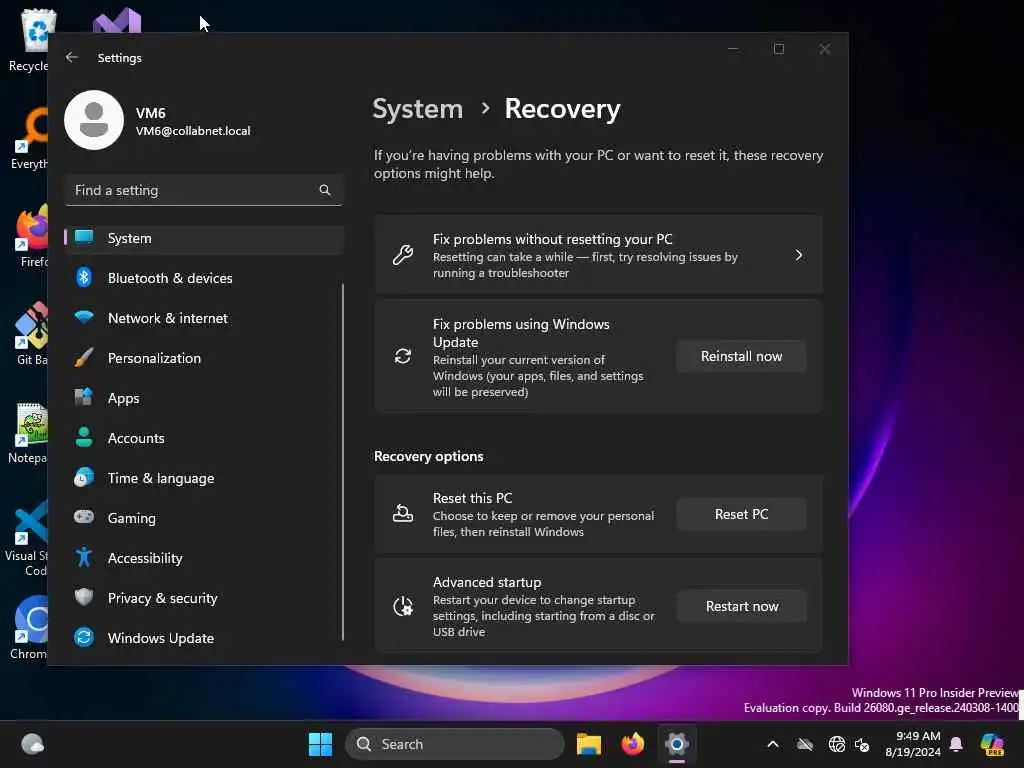1024x768 pixels.
Task: Open Bluetooth & devices settings
Action: [x=204, y=278]
